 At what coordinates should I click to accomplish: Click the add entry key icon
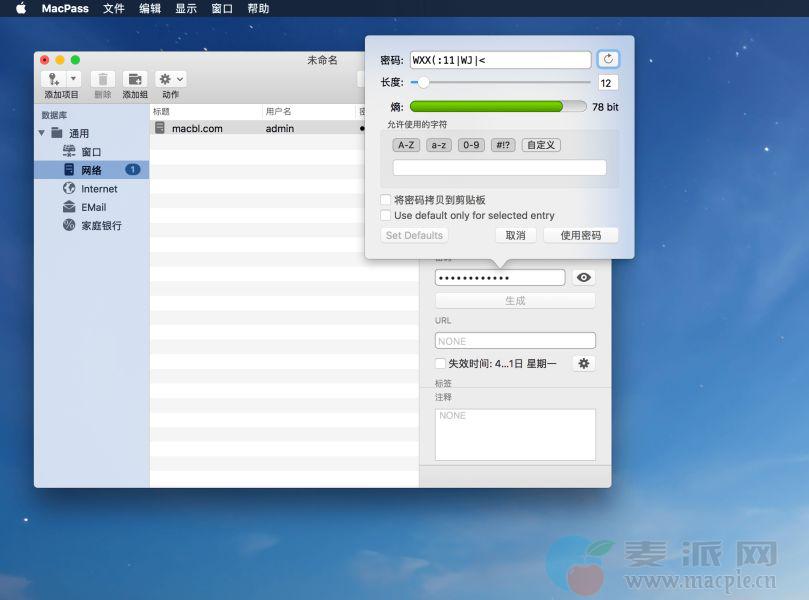click(x=53, y=79)
